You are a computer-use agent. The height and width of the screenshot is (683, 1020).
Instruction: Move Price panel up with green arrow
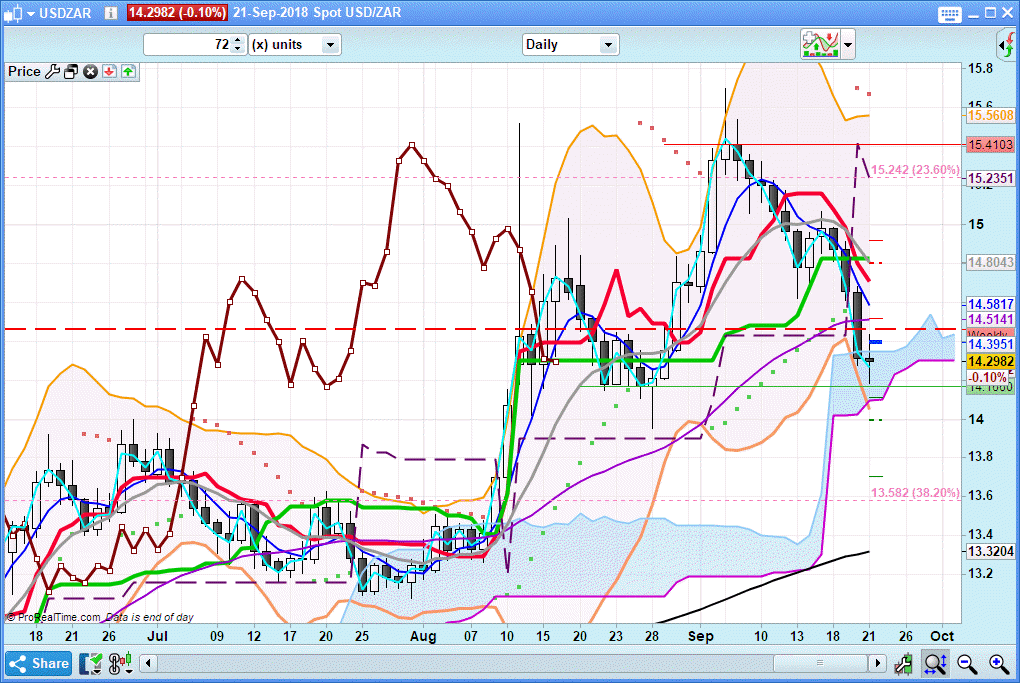coord(128,72)
